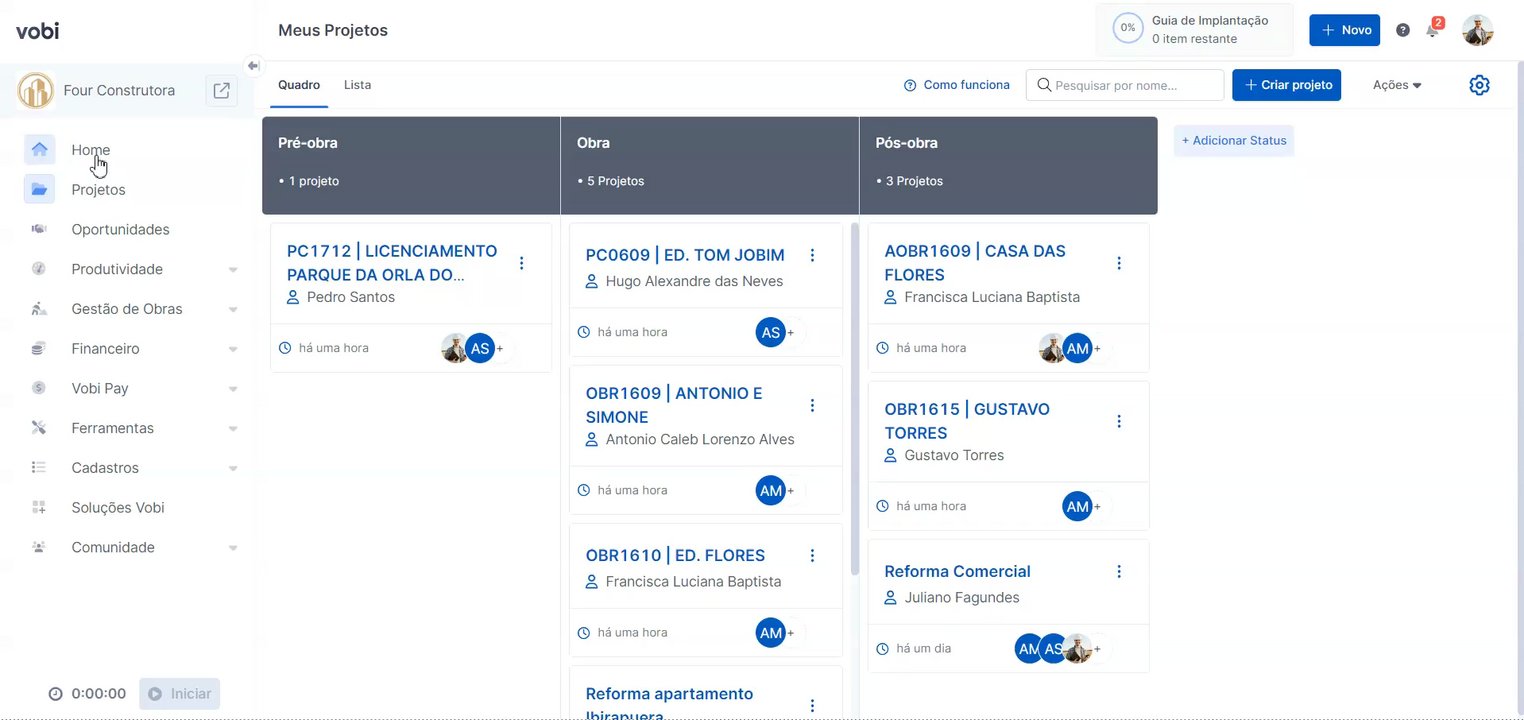Collapse the sidebar with the arrow icon
Image resolution: width=1524 pixels, height=720 pixels.
[x=253, y=65]
